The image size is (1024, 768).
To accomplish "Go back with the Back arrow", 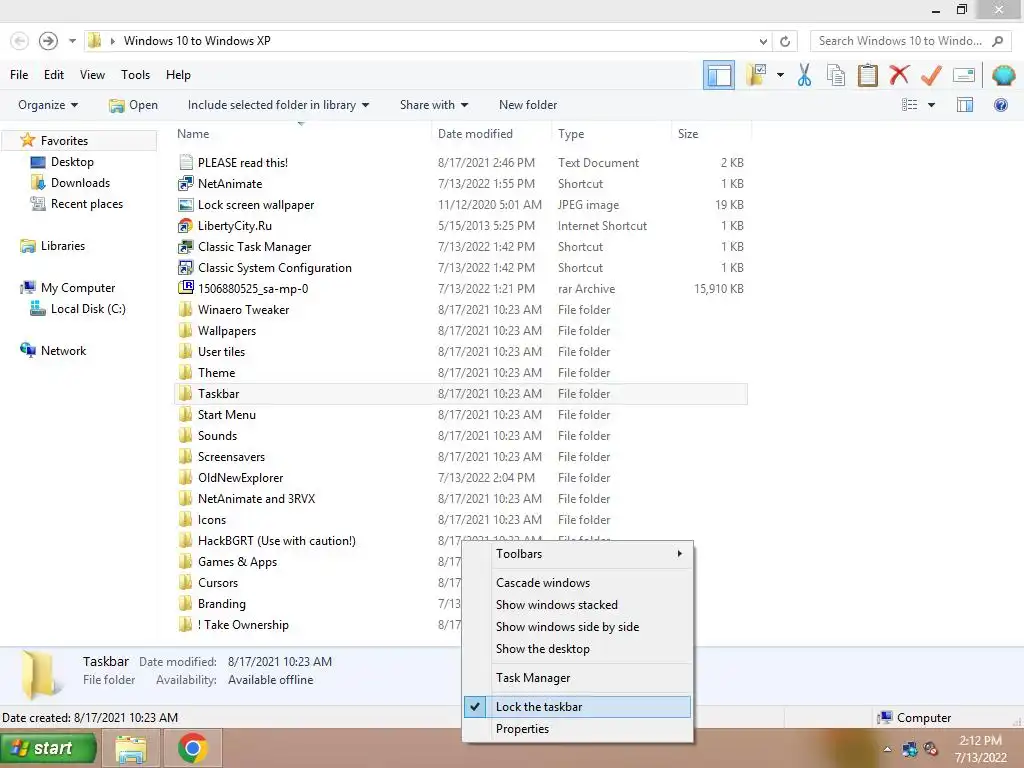I will pos(20,41).
